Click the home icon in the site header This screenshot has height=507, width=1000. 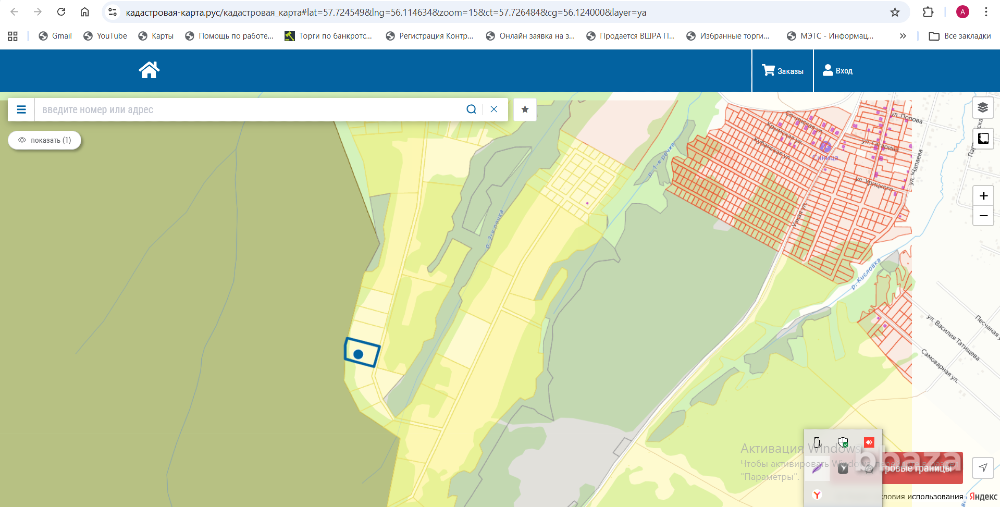tap(149, 70)
